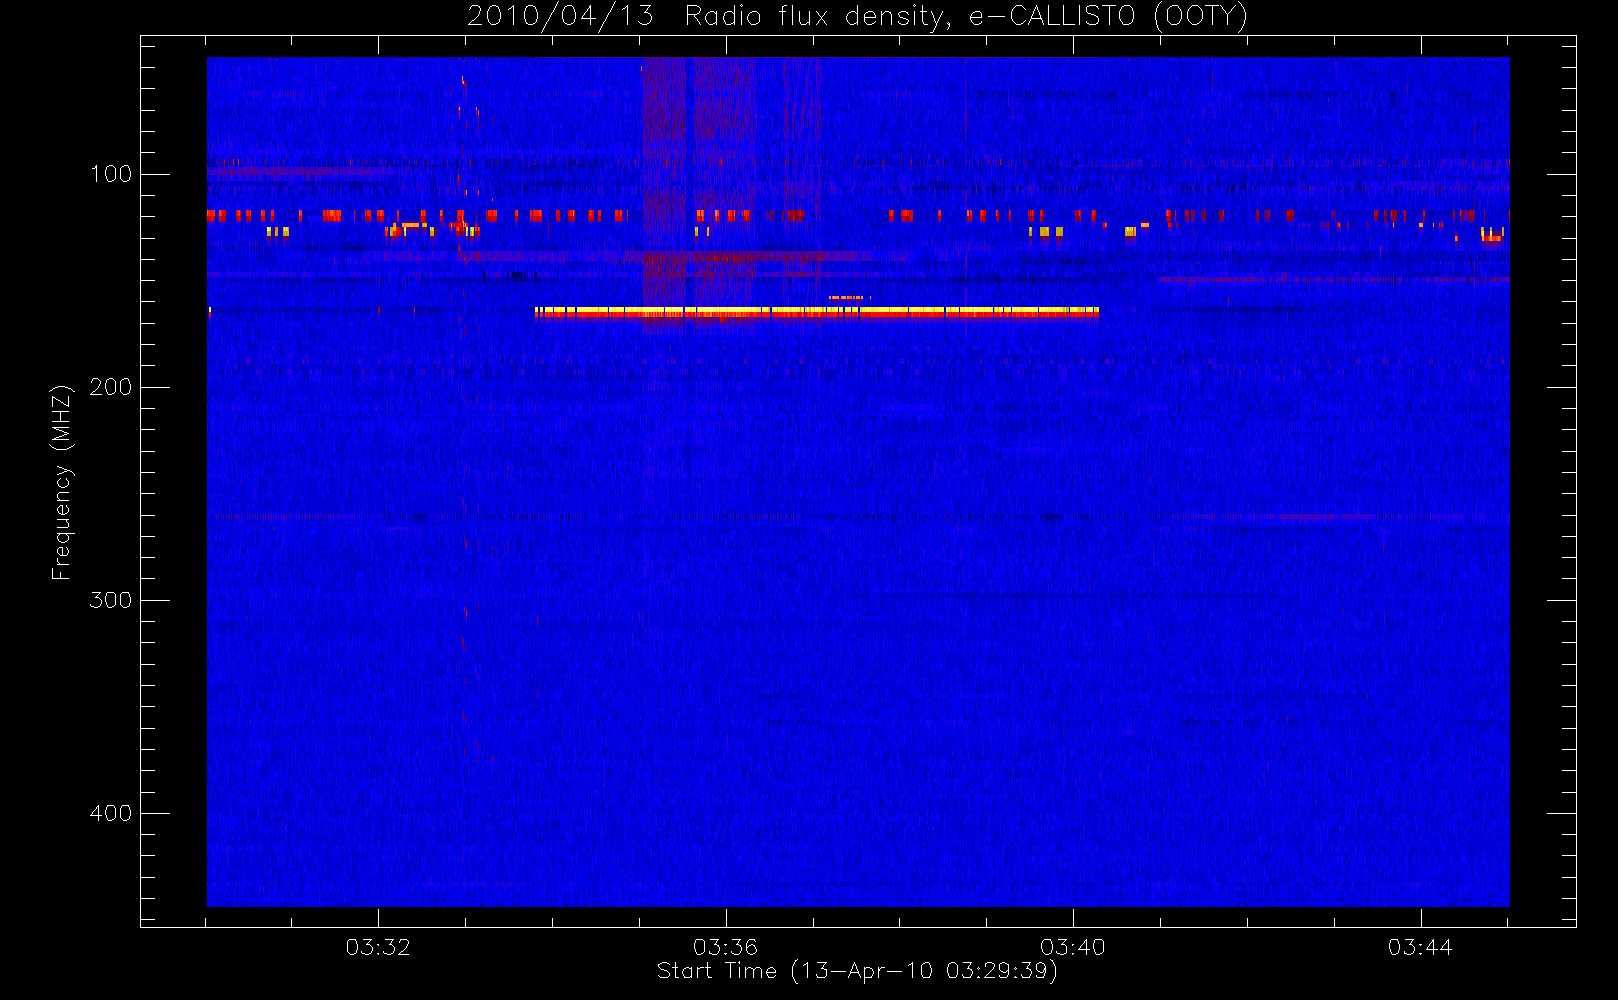1618x1000 pixels.
Task: Click the '03:44' time axis label
Action: 1420,947
